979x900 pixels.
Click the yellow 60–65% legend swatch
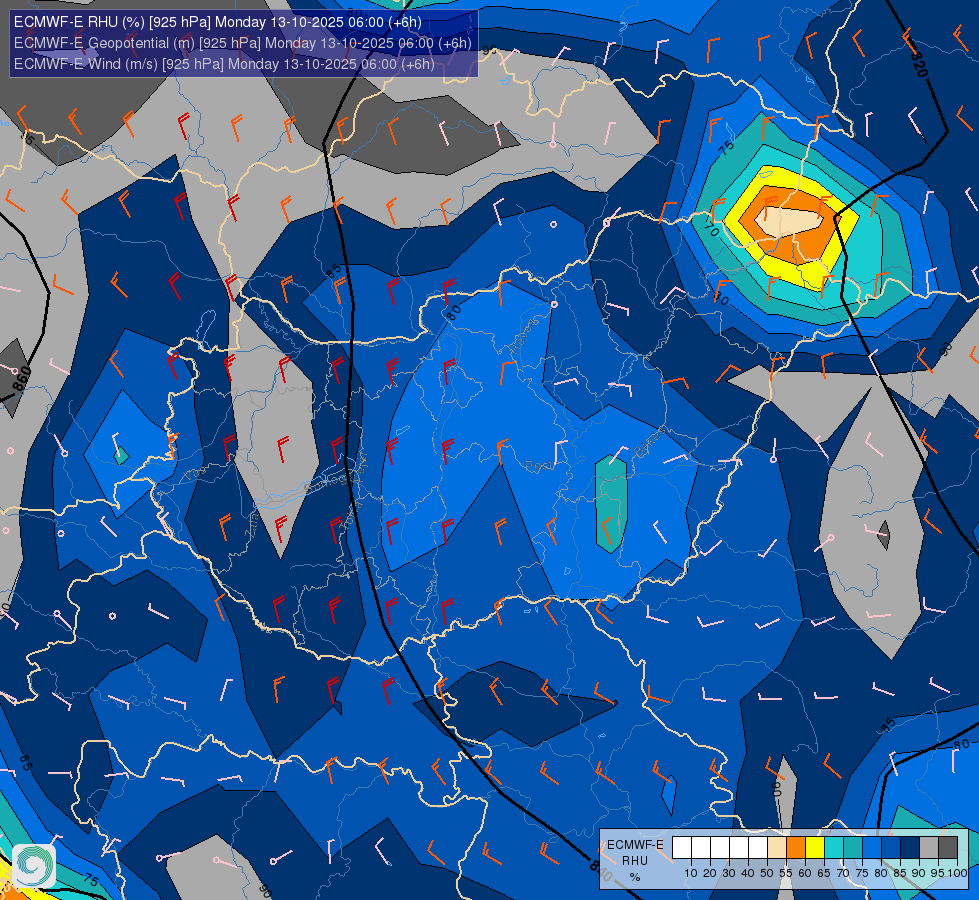(x=815, y=848)
